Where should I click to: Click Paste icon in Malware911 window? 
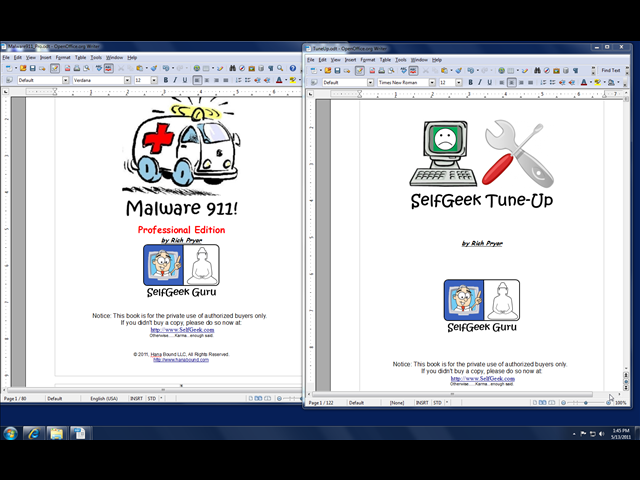(140, 69)
